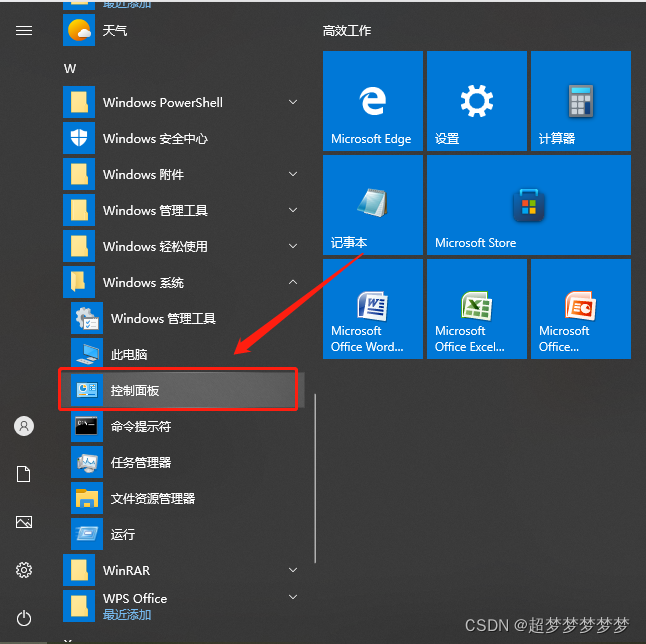This screenshot has height=644, width=646.
Task: Click the Windows 轻松使用 folder label
Action: pos(155,246)
